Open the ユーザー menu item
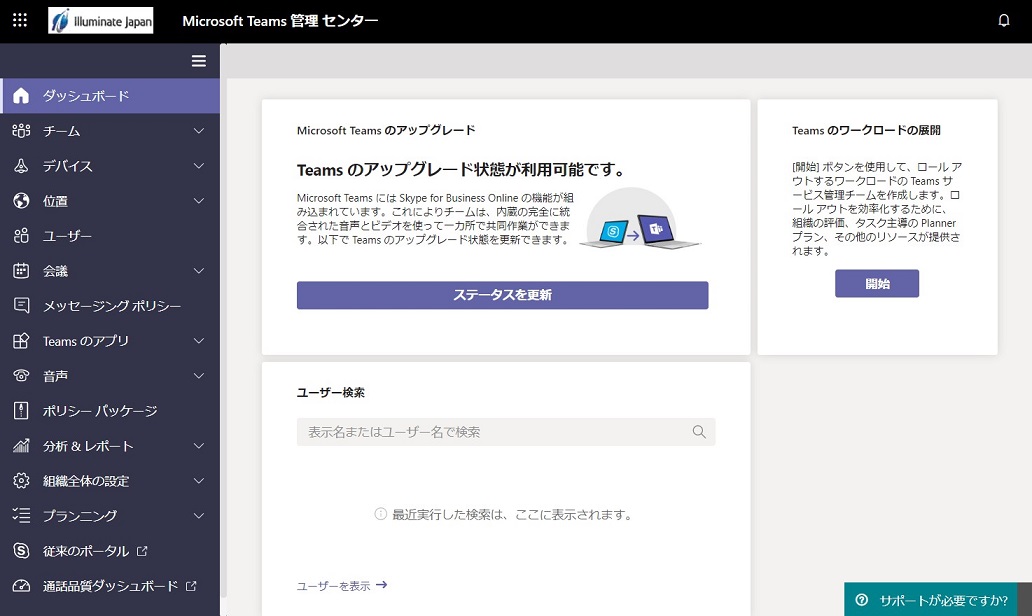Screen dimensions: 1032x616 [110, 236]
